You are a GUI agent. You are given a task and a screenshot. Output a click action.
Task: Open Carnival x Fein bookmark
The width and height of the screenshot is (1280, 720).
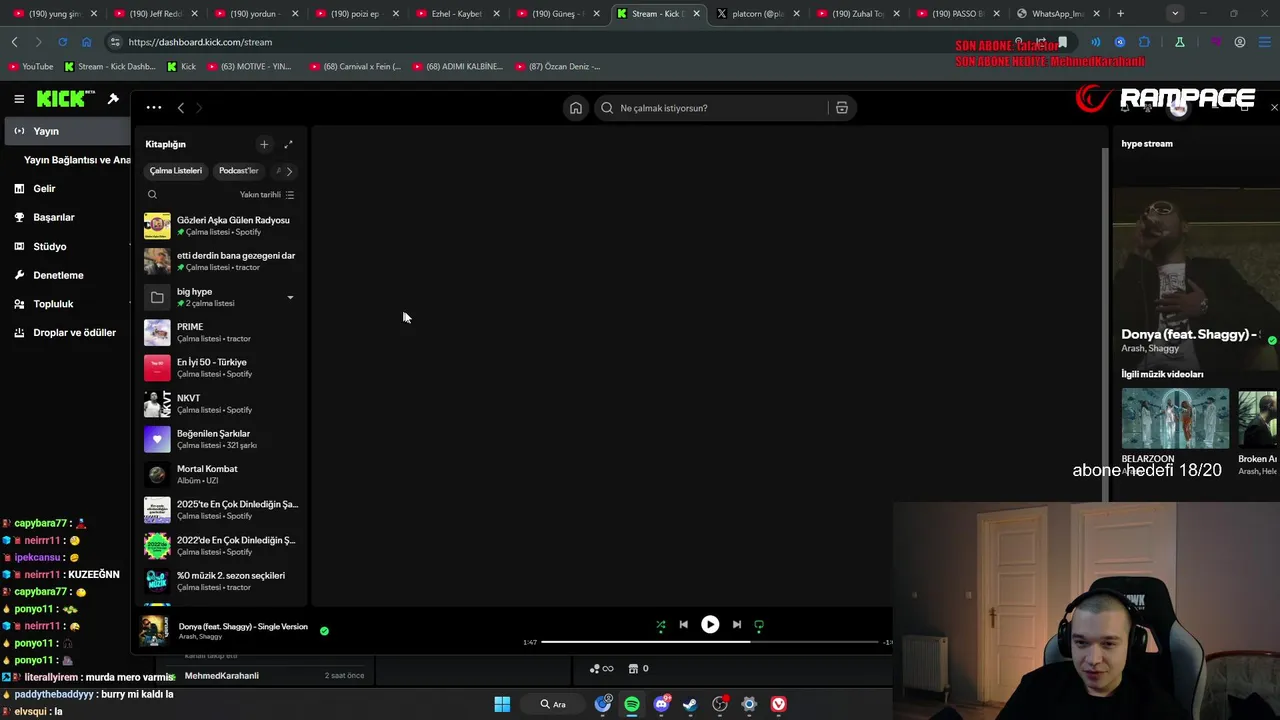coord(355,67)
